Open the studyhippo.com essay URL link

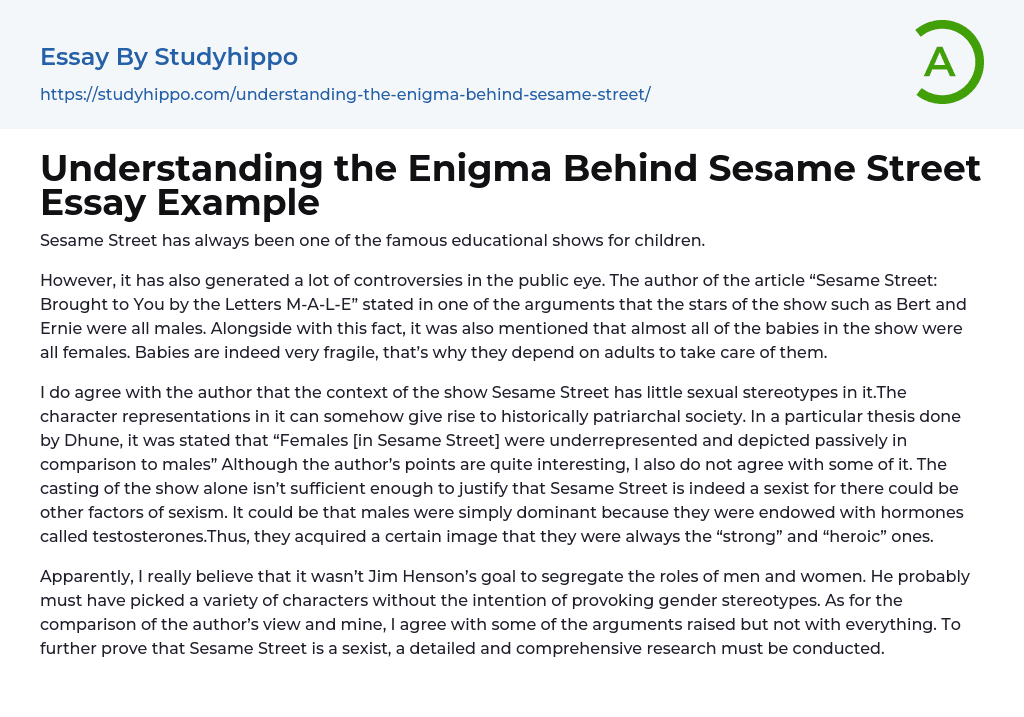coord(345,94)
